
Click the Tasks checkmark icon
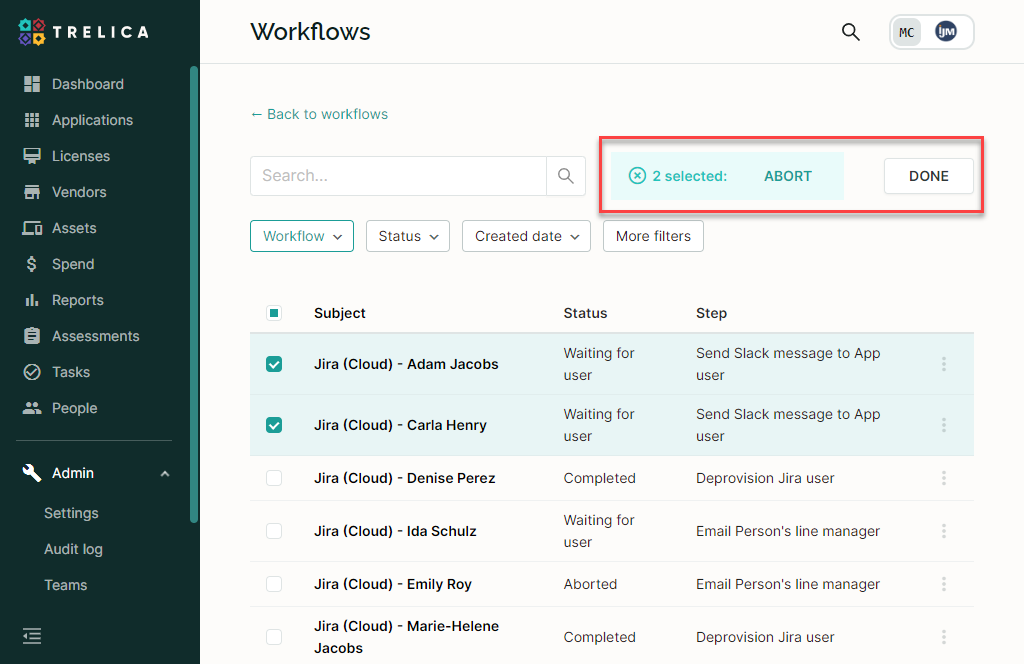32,372
